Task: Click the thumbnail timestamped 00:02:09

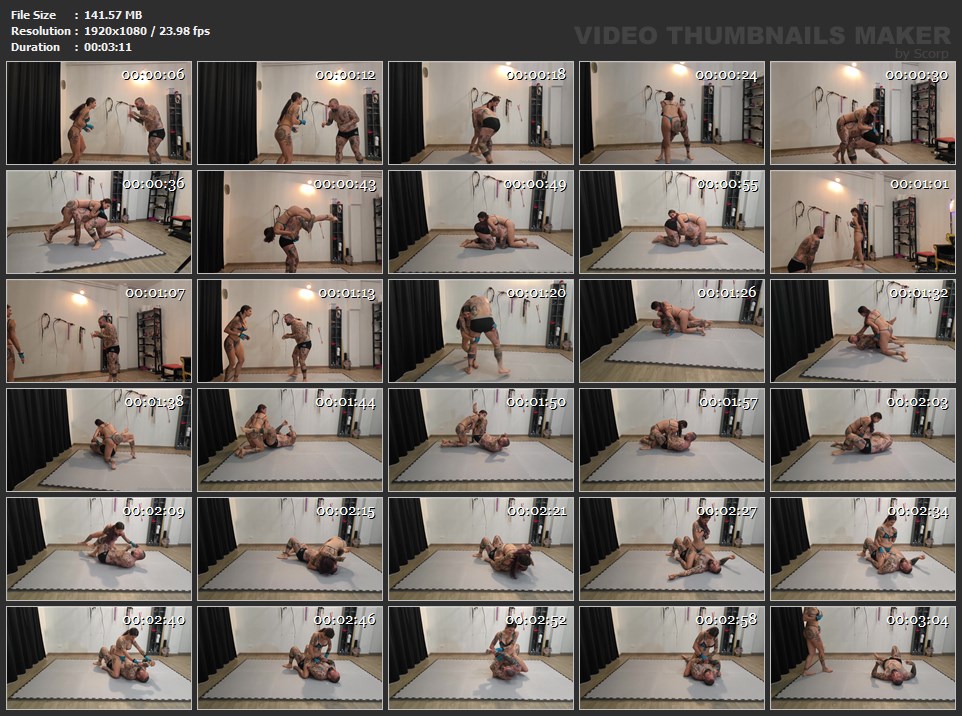Action: [99, 549]
